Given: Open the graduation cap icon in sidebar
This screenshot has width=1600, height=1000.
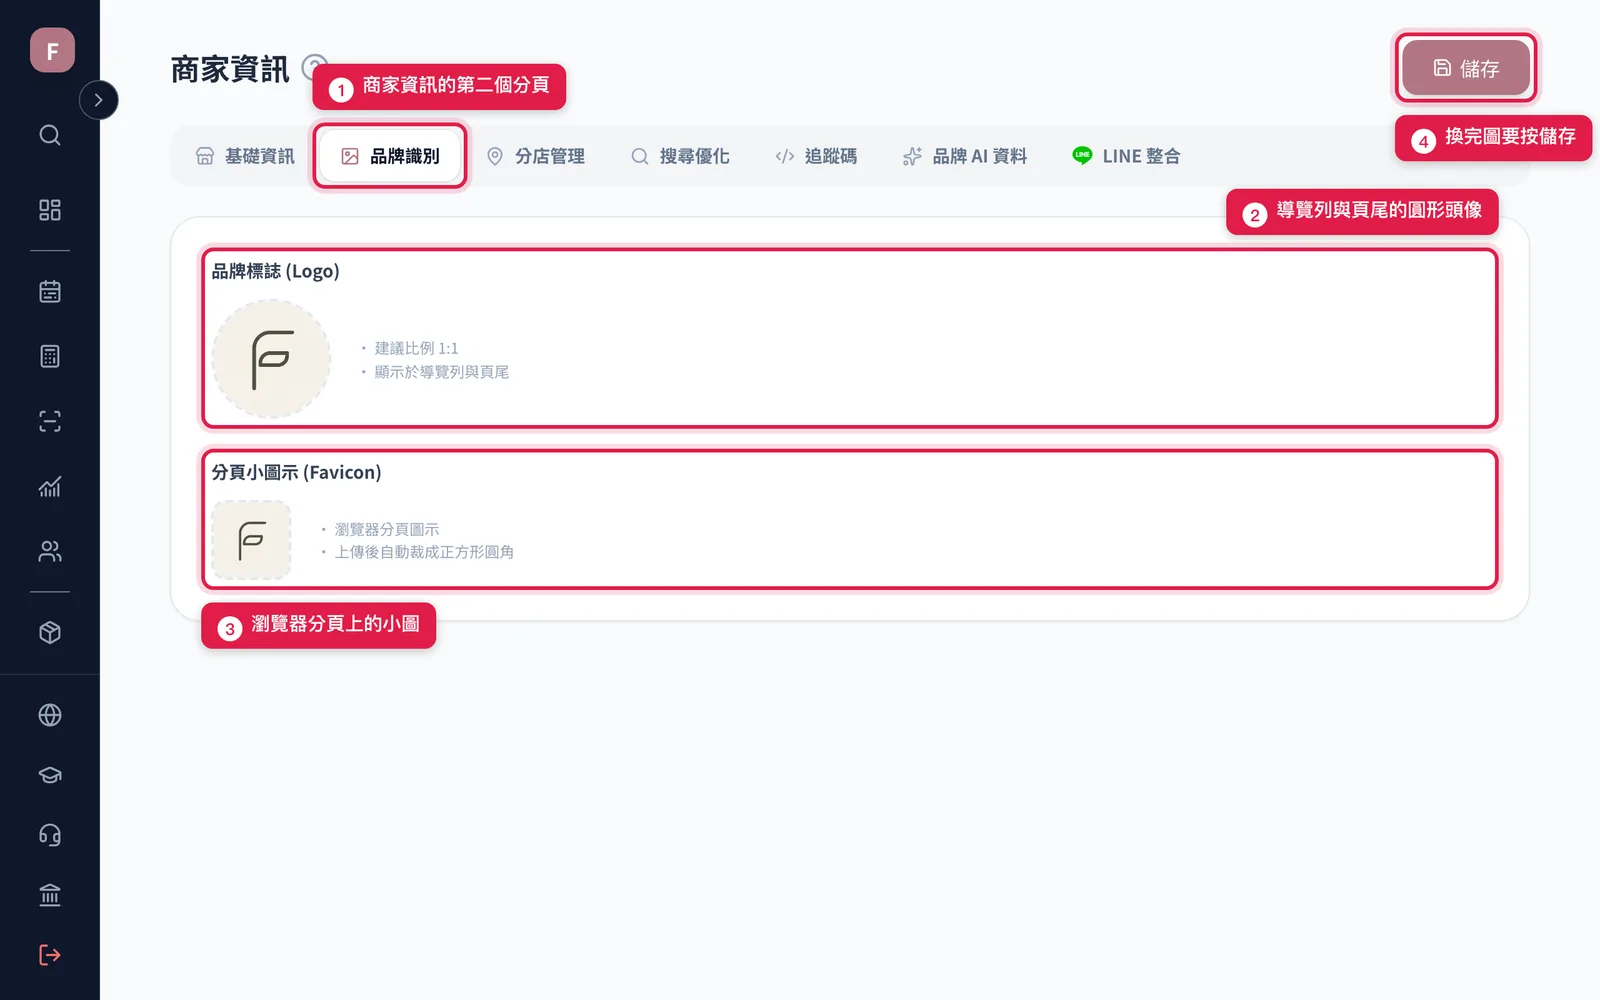Looking at the screenshot, I should click(50, 775).
